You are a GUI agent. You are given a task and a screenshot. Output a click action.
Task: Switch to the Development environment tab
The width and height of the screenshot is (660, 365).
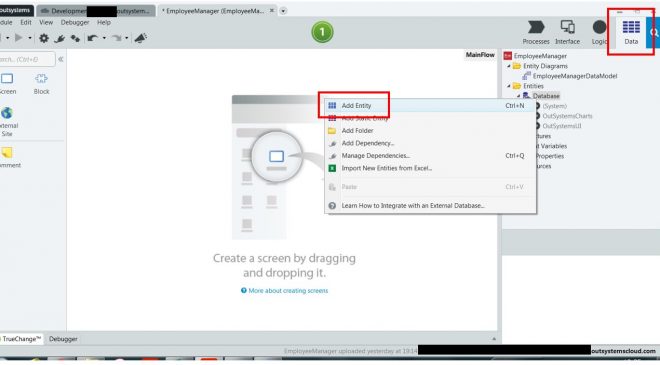(x=96, y=11)
